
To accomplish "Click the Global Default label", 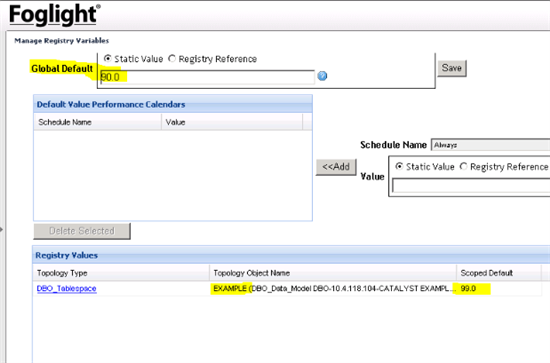I will pyautogui.click(x=62, y=68).
